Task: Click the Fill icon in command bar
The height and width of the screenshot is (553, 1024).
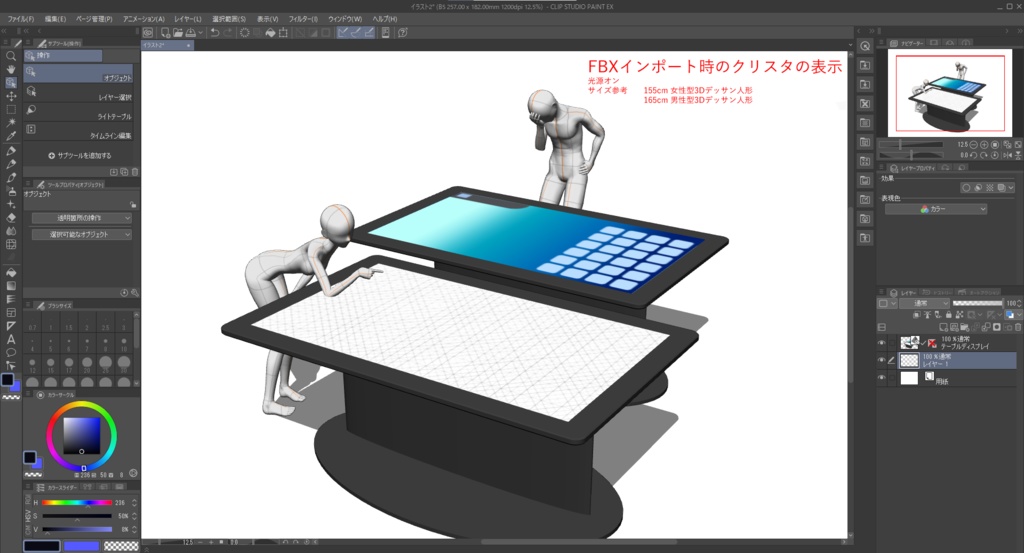Action: point(270,33)
